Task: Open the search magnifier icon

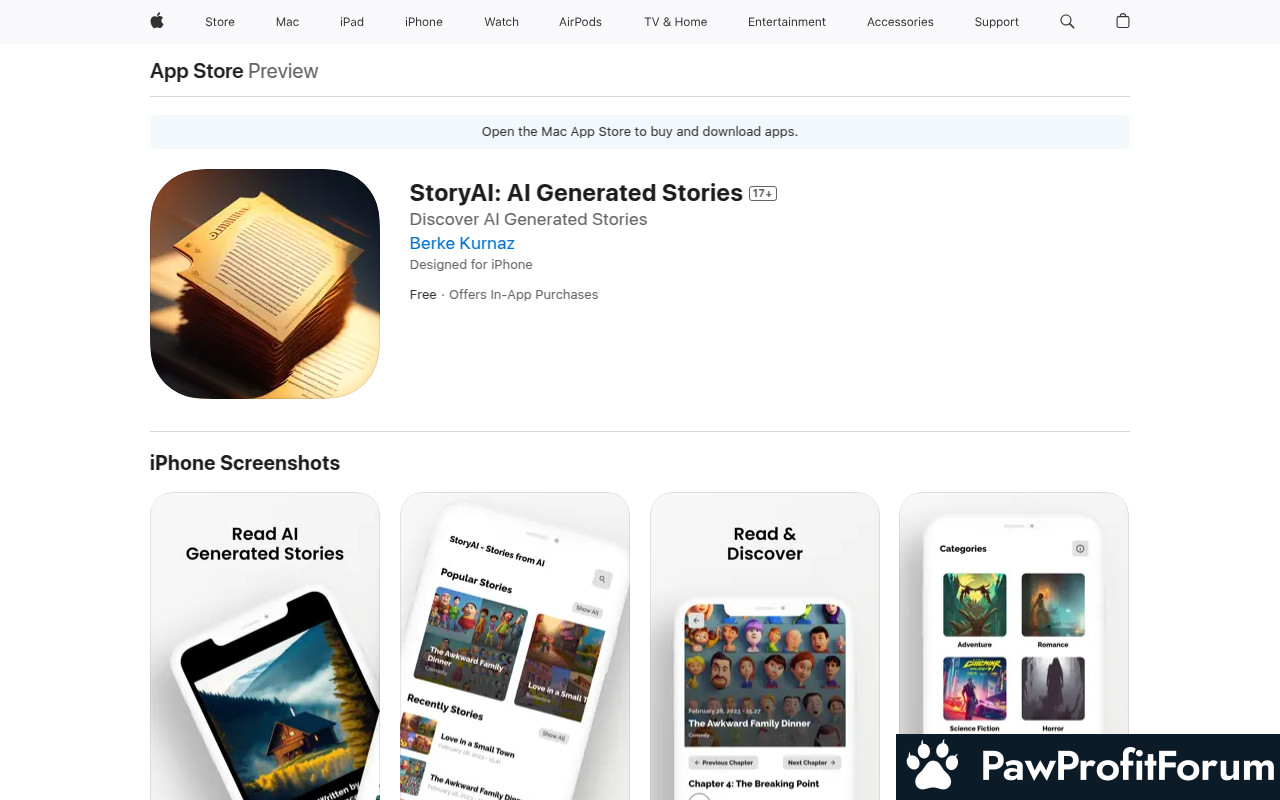Action: [x=1067, y=21]
